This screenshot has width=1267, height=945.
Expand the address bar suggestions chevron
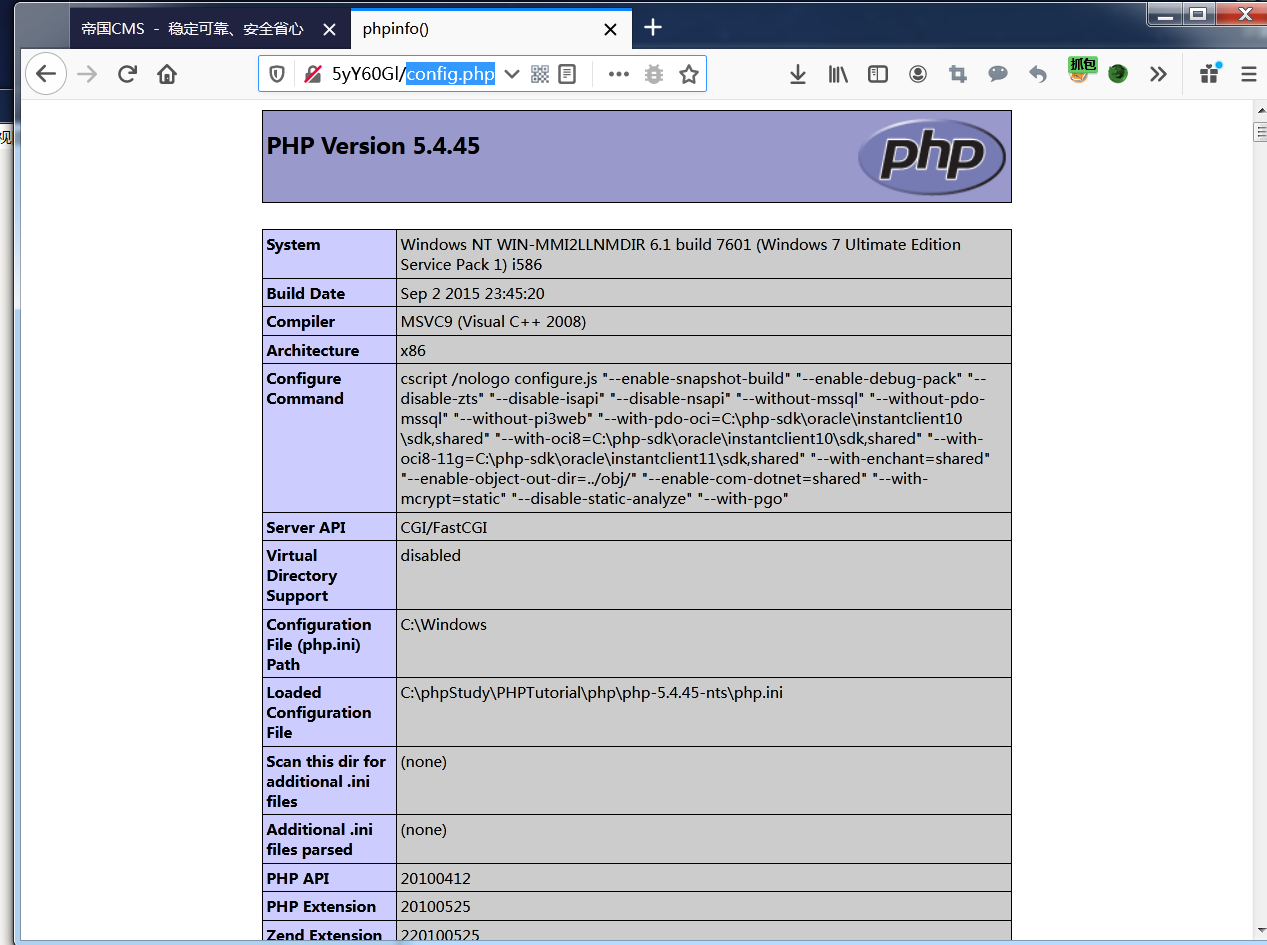(511, 73)
